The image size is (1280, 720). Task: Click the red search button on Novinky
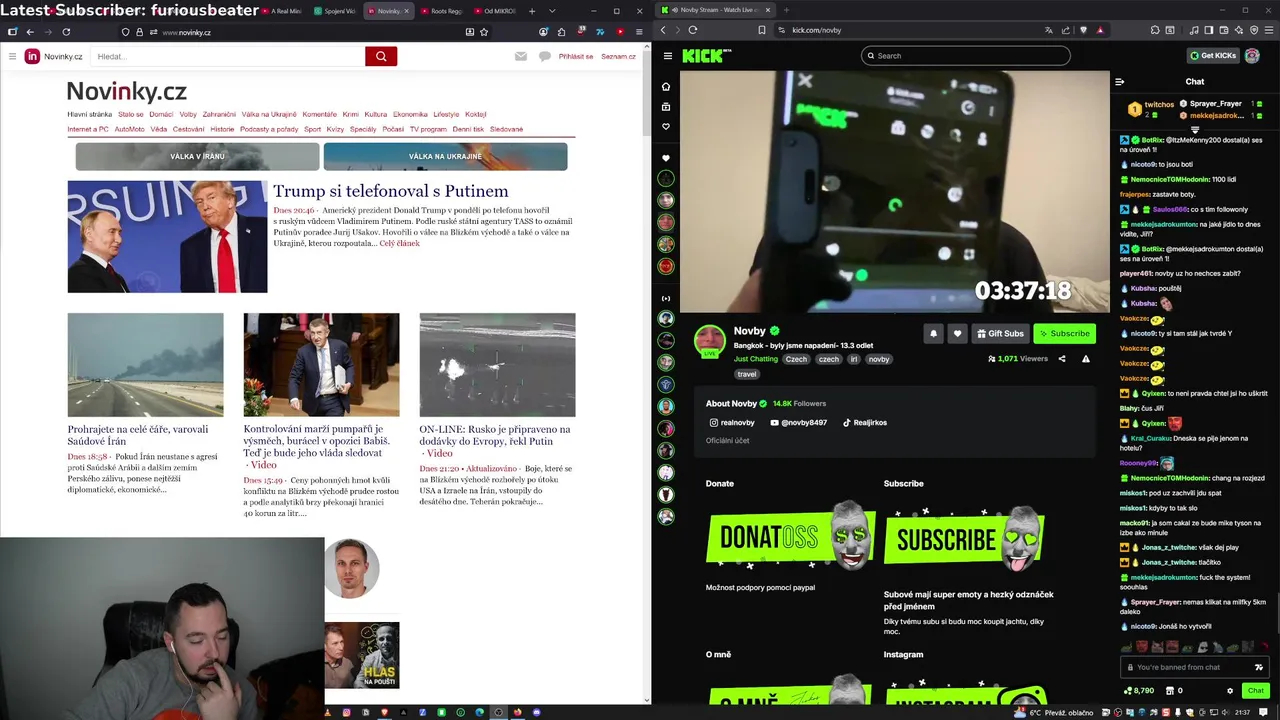point(381,56)
